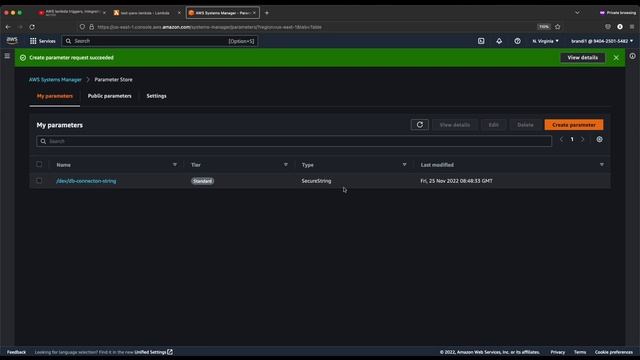Image resolution: width=640 pixels, height=360 pixels.
Task: Go to AWS Systems Manager breadcrumb
Action: pos(55,80)
